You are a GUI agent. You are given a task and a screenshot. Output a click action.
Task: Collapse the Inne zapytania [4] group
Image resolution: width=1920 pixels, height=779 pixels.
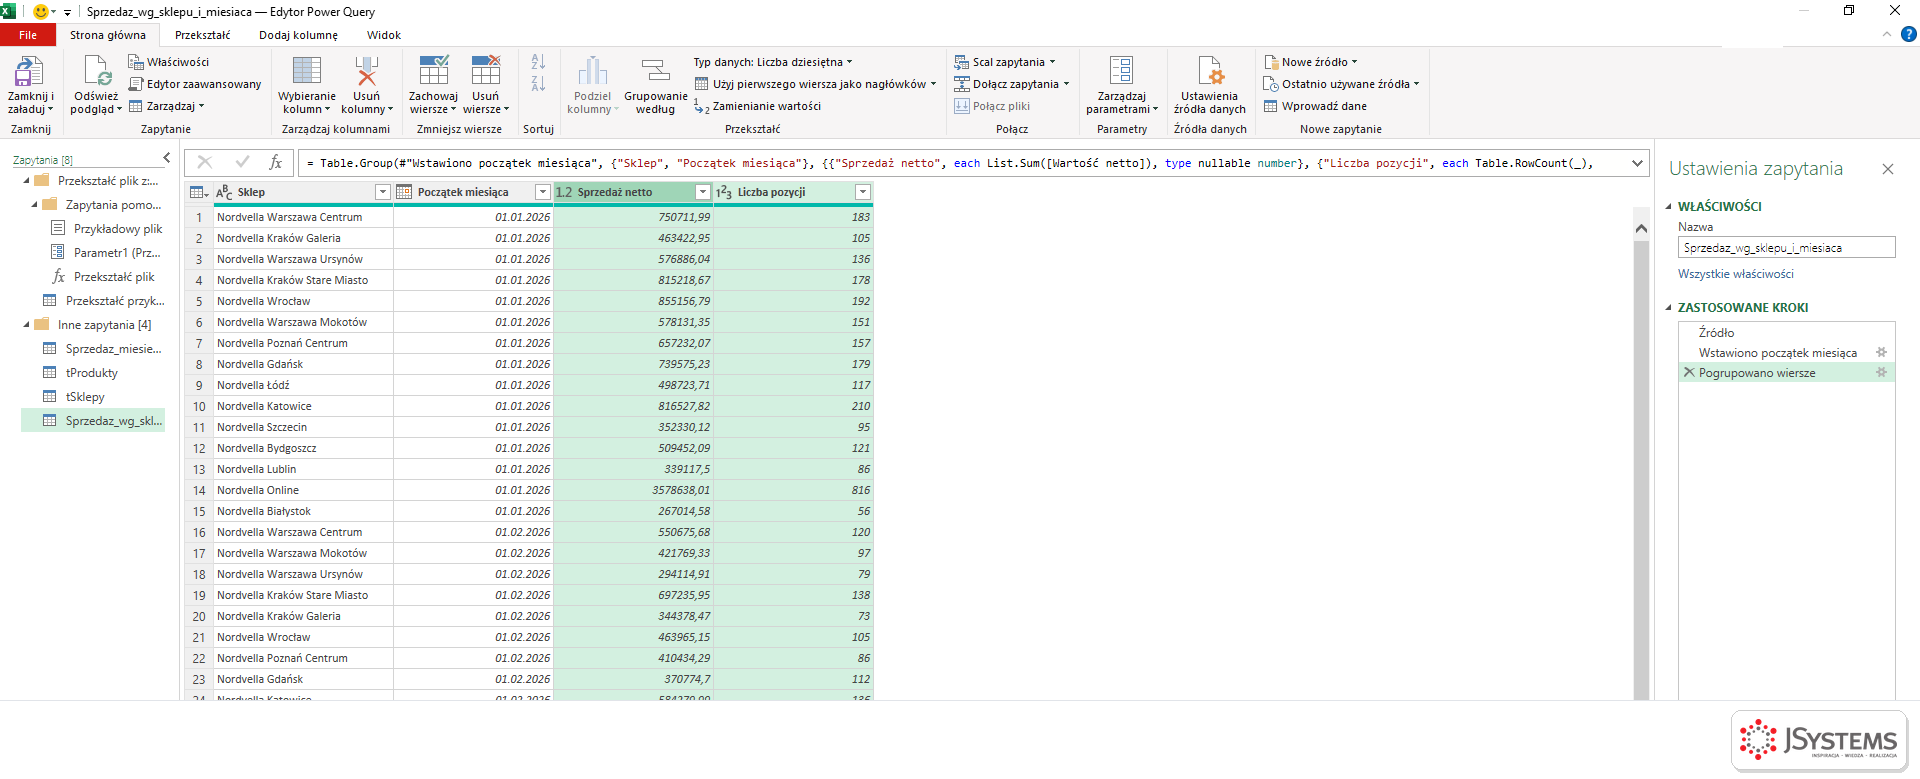[27, 325]
